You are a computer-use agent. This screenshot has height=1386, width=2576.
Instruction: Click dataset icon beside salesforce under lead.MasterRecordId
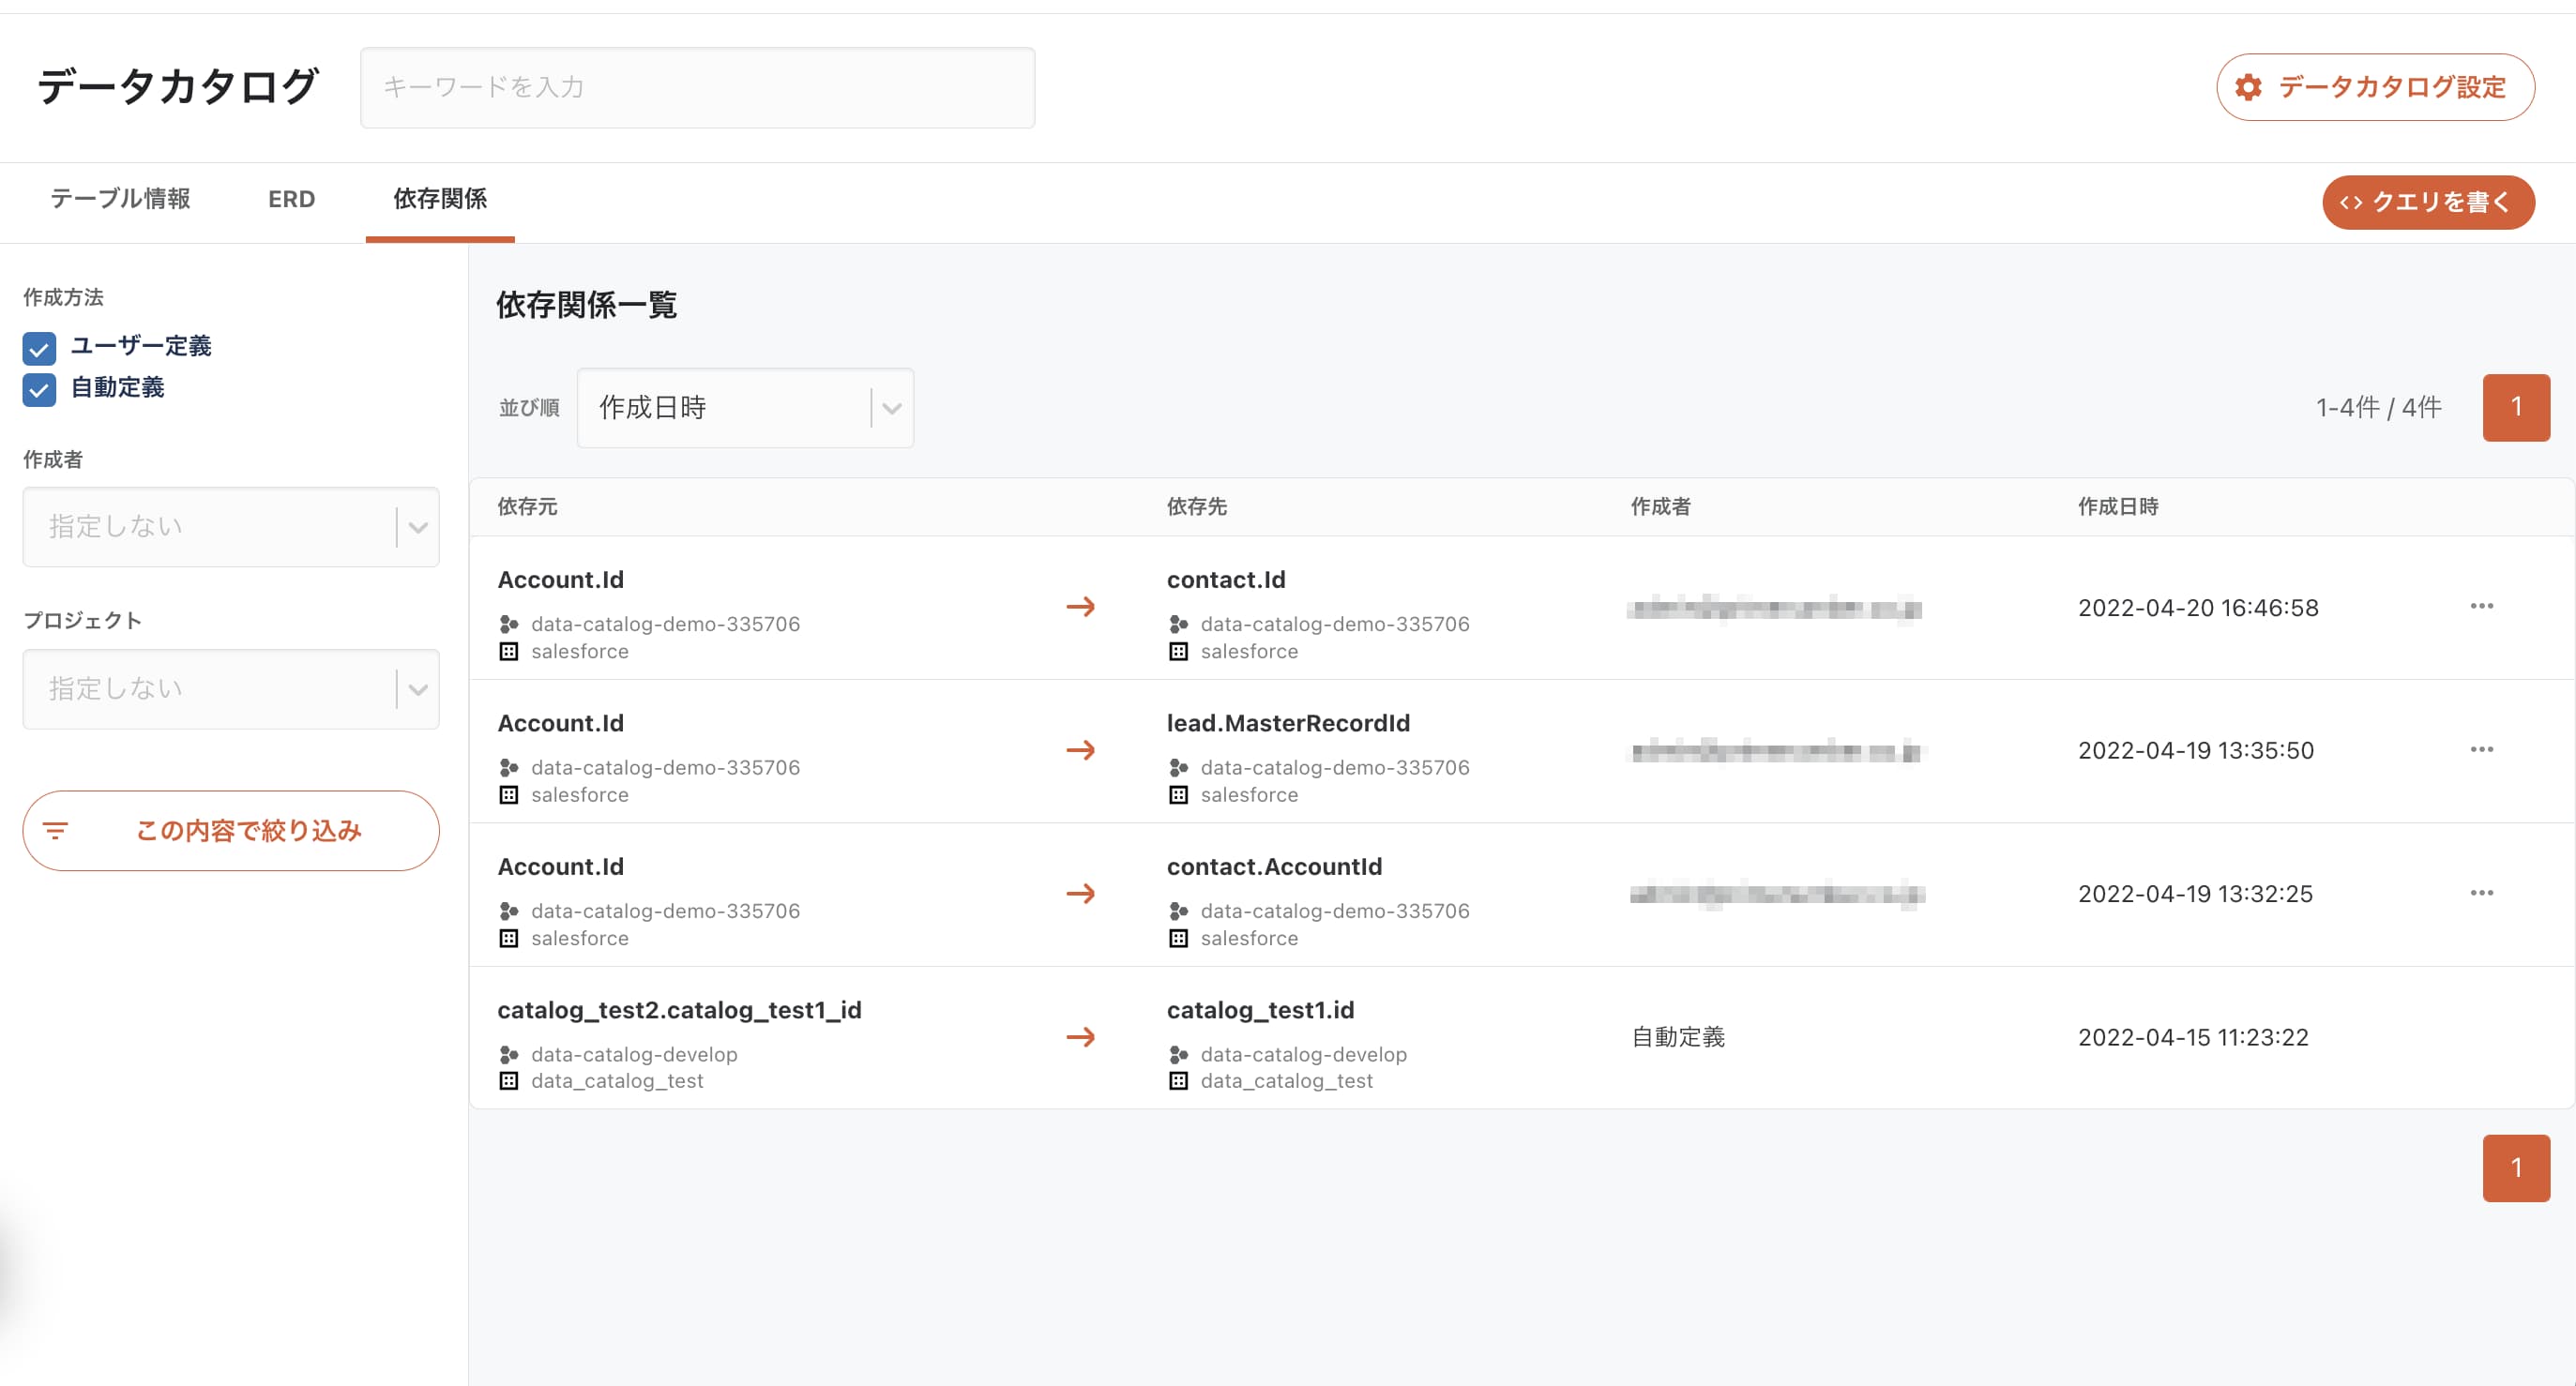1178,795
